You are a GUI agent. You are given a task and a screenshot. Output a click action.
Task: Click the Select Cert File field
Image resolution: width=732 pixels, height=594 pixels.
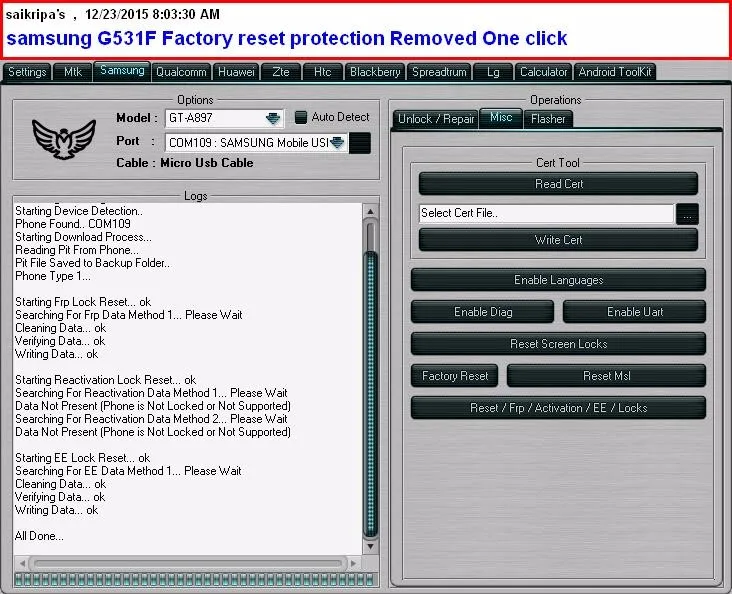point(547,213)
